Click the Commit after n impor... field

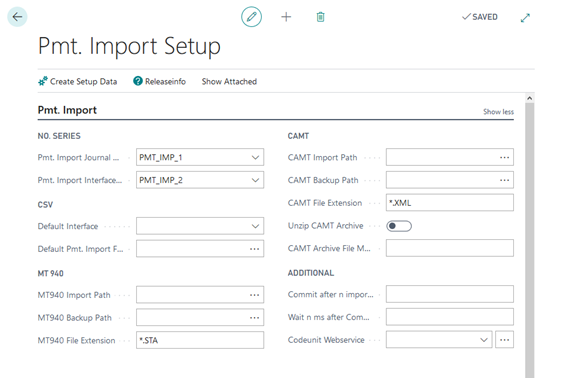click(x=450, y=294)
